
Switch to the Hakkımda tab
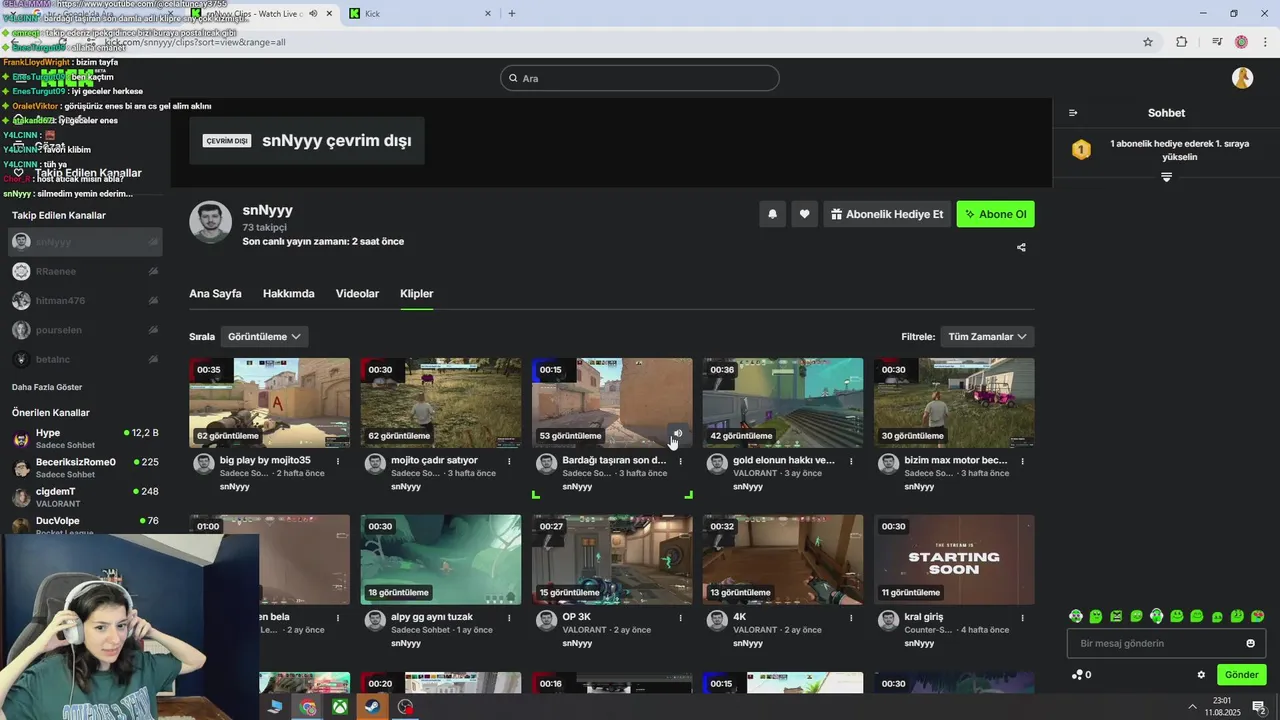(288, 294)
